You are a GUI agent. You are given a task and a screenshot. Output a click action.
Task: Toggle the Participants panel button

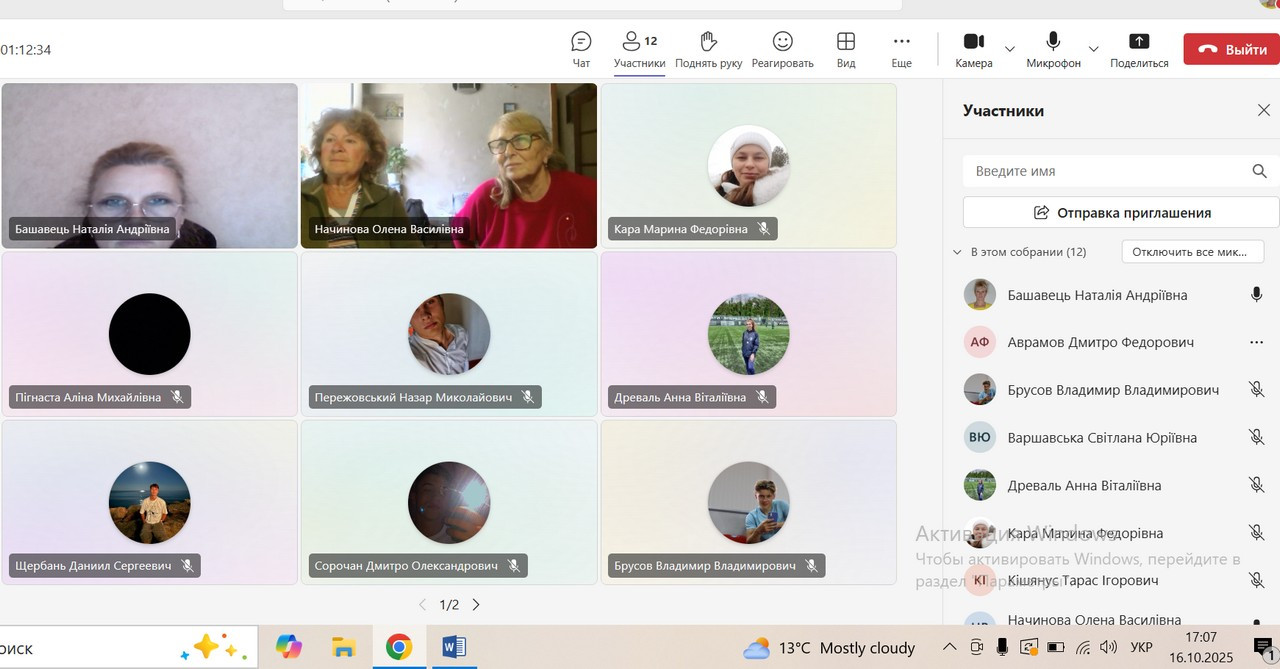click(639, 48)
